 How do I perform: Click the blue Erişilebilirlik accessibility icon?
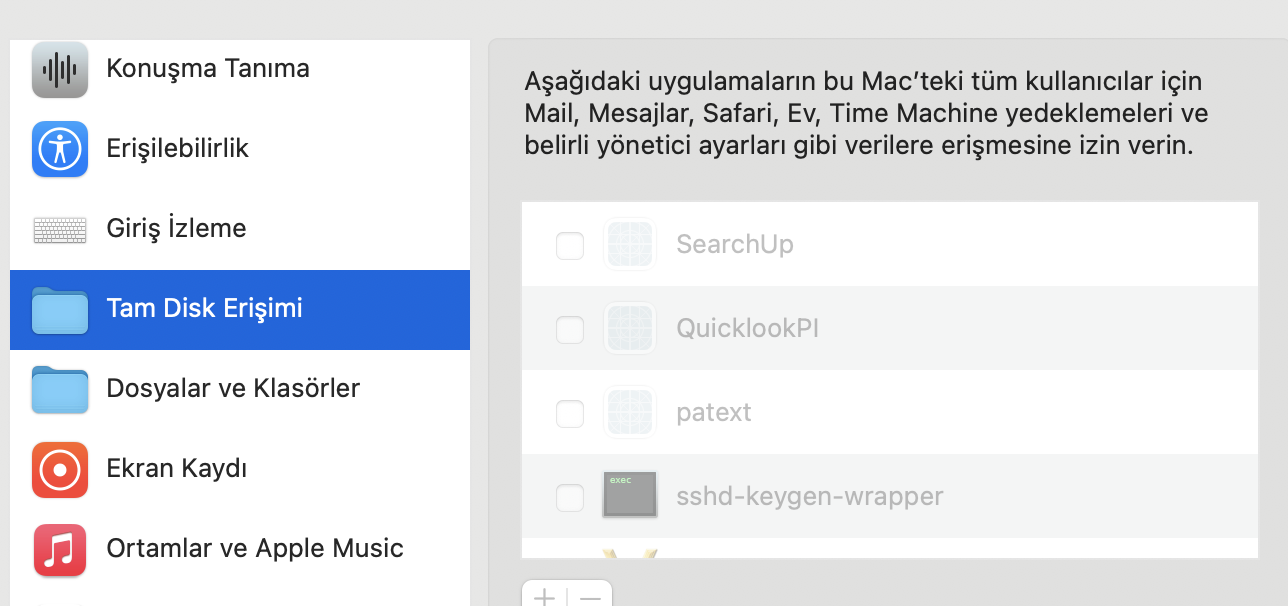(60, 149)
